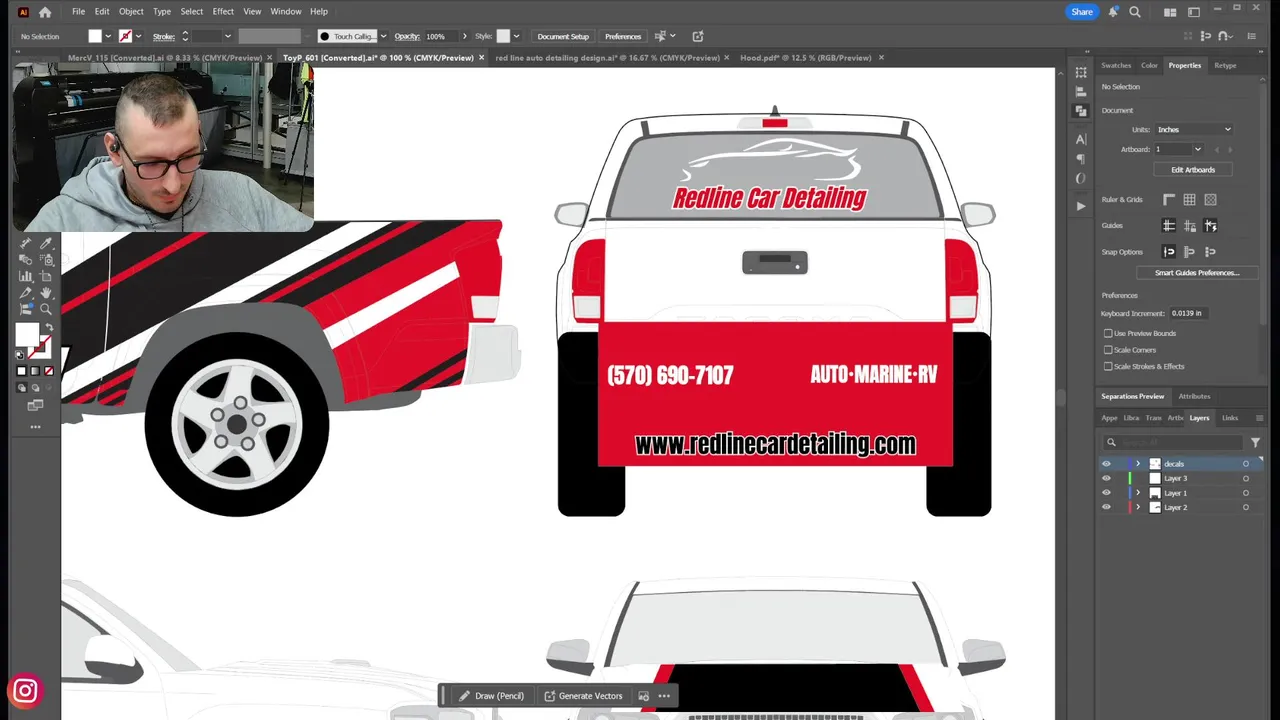
Task: Click the gradient mode swatch in toolbox
Action: coord(35,371)
